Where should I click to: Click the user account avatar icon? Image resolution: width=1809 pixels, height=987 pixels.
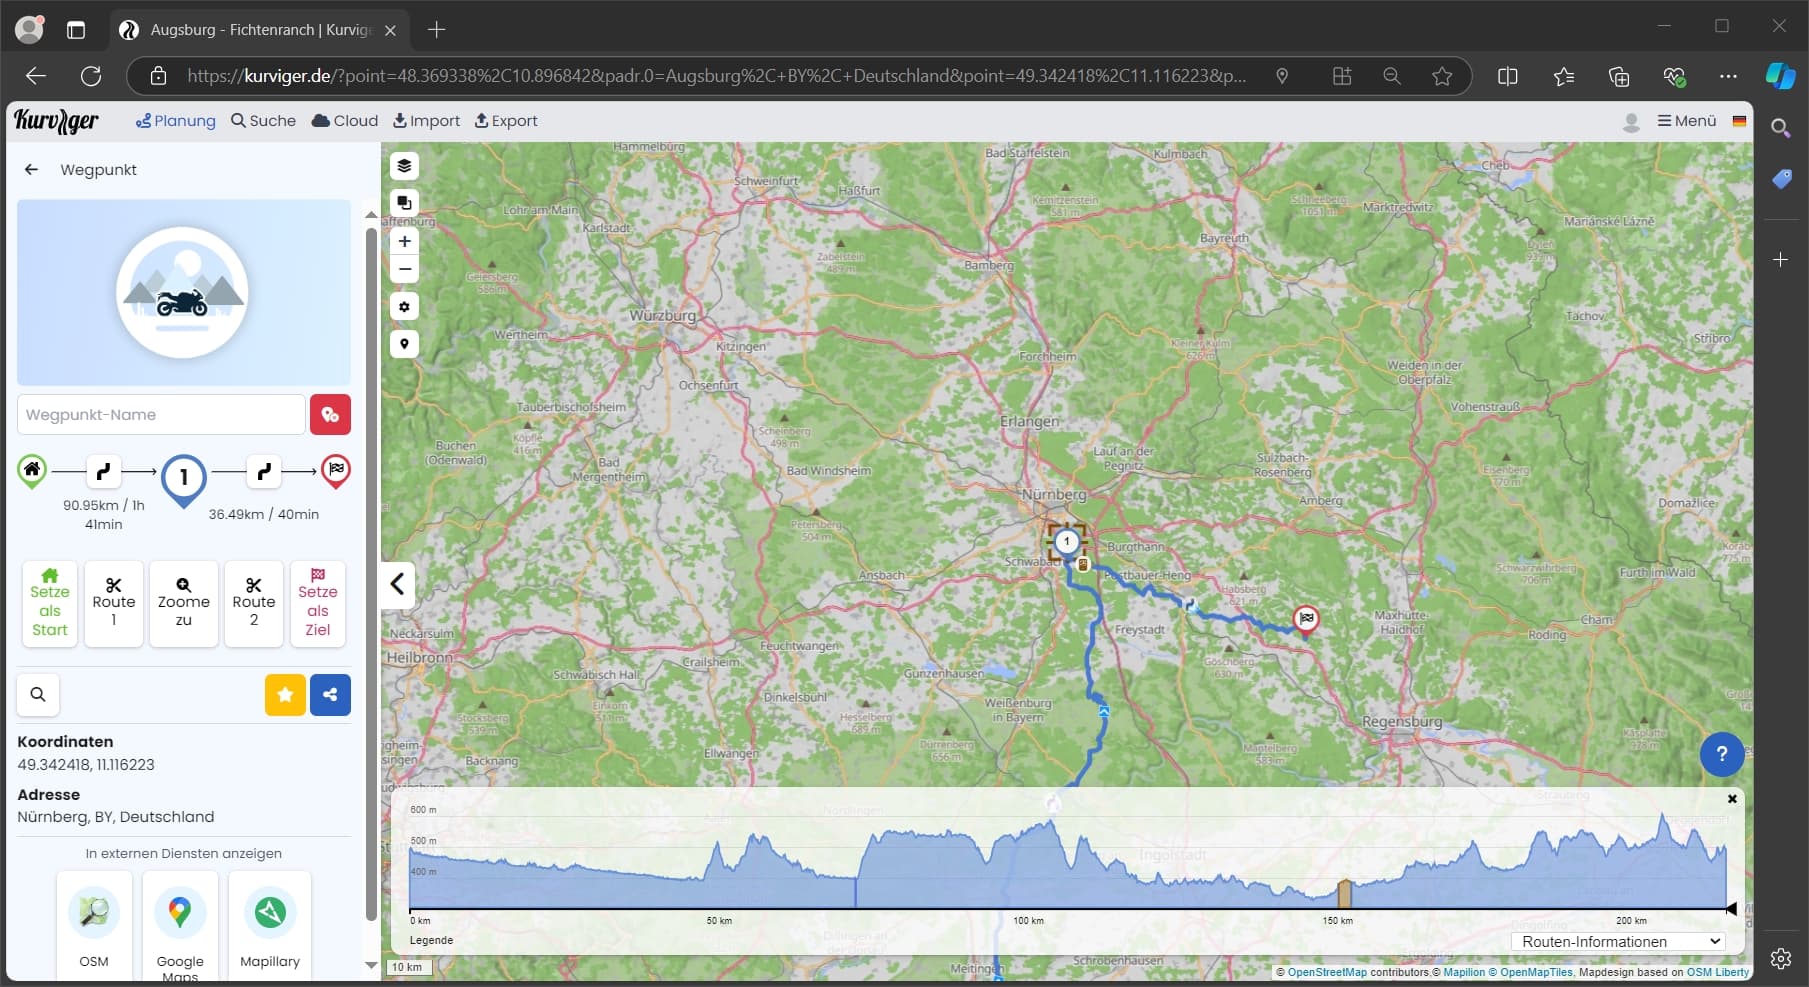pos(1631,122)
